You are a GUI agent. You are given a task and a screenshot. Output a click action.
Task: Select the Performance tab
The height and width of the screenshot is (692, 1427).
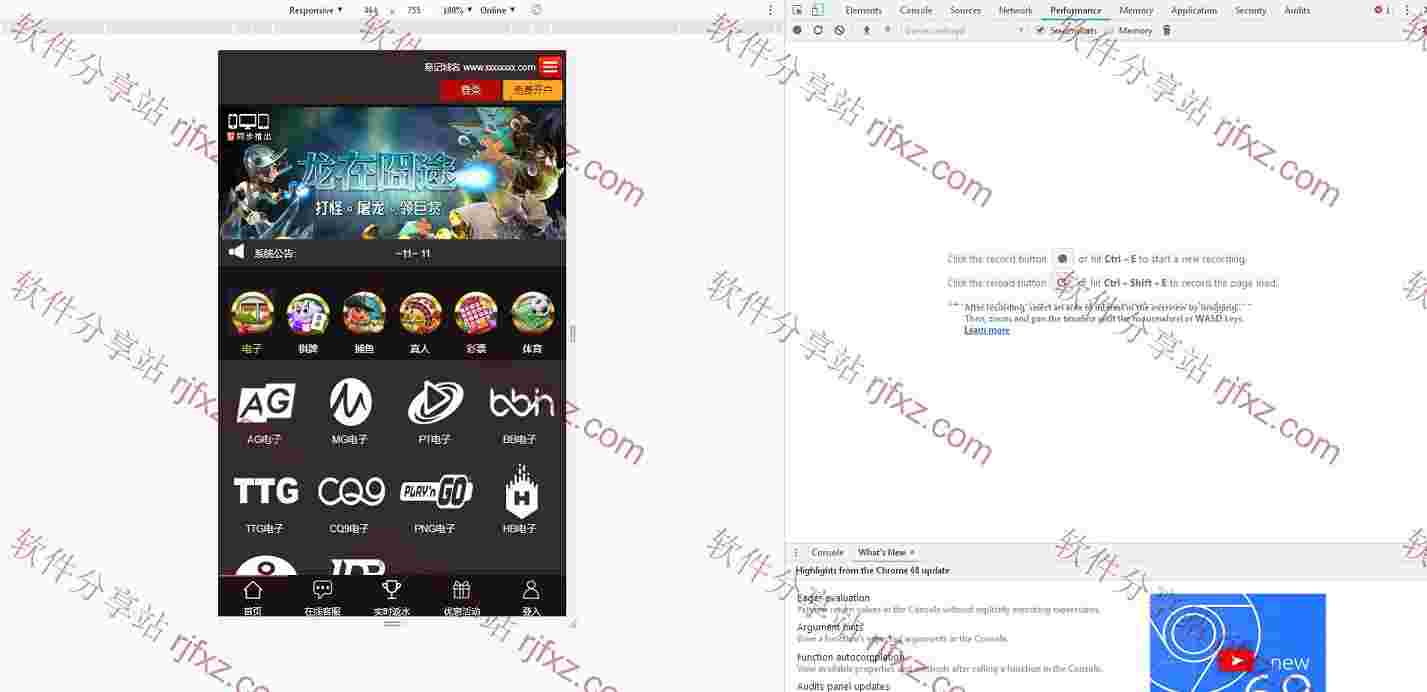pyautogui.click(x=1076, y=10)
